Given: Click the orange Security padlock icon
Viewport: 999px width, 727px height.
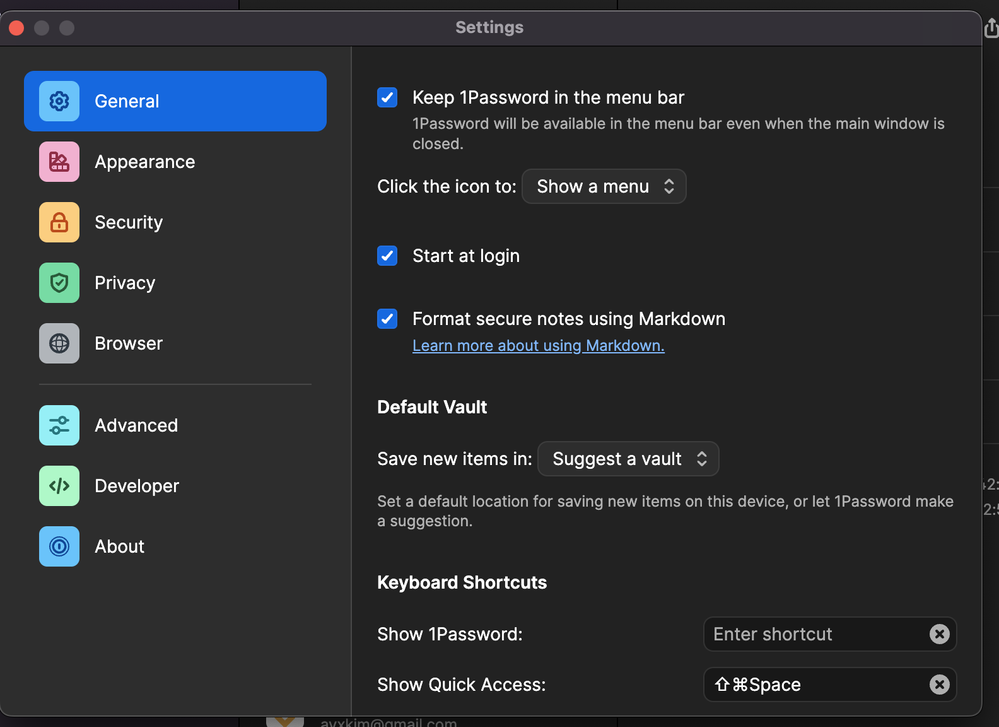Looking at the screenshot, I should [x=59, y=222].
